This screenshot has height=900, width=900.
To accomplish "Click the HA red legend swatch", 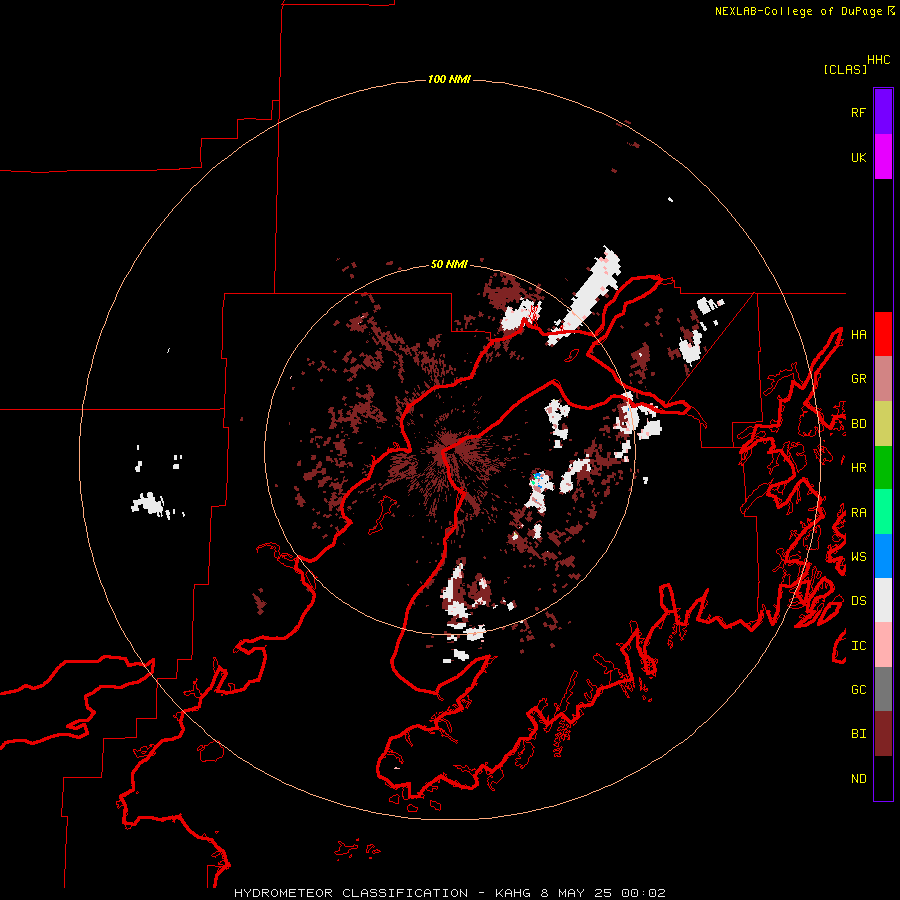I will pyautogui.click(x=883, y=333).
